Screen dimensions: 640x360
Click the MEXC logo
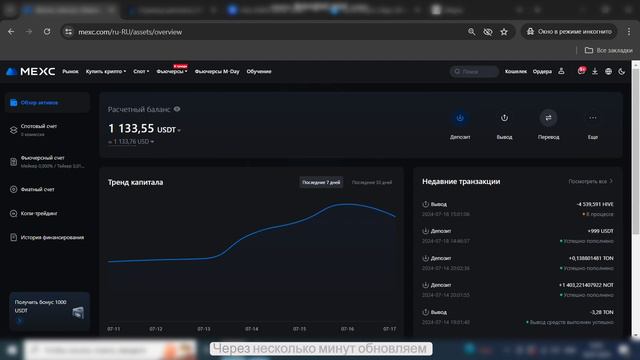[31, 71]
